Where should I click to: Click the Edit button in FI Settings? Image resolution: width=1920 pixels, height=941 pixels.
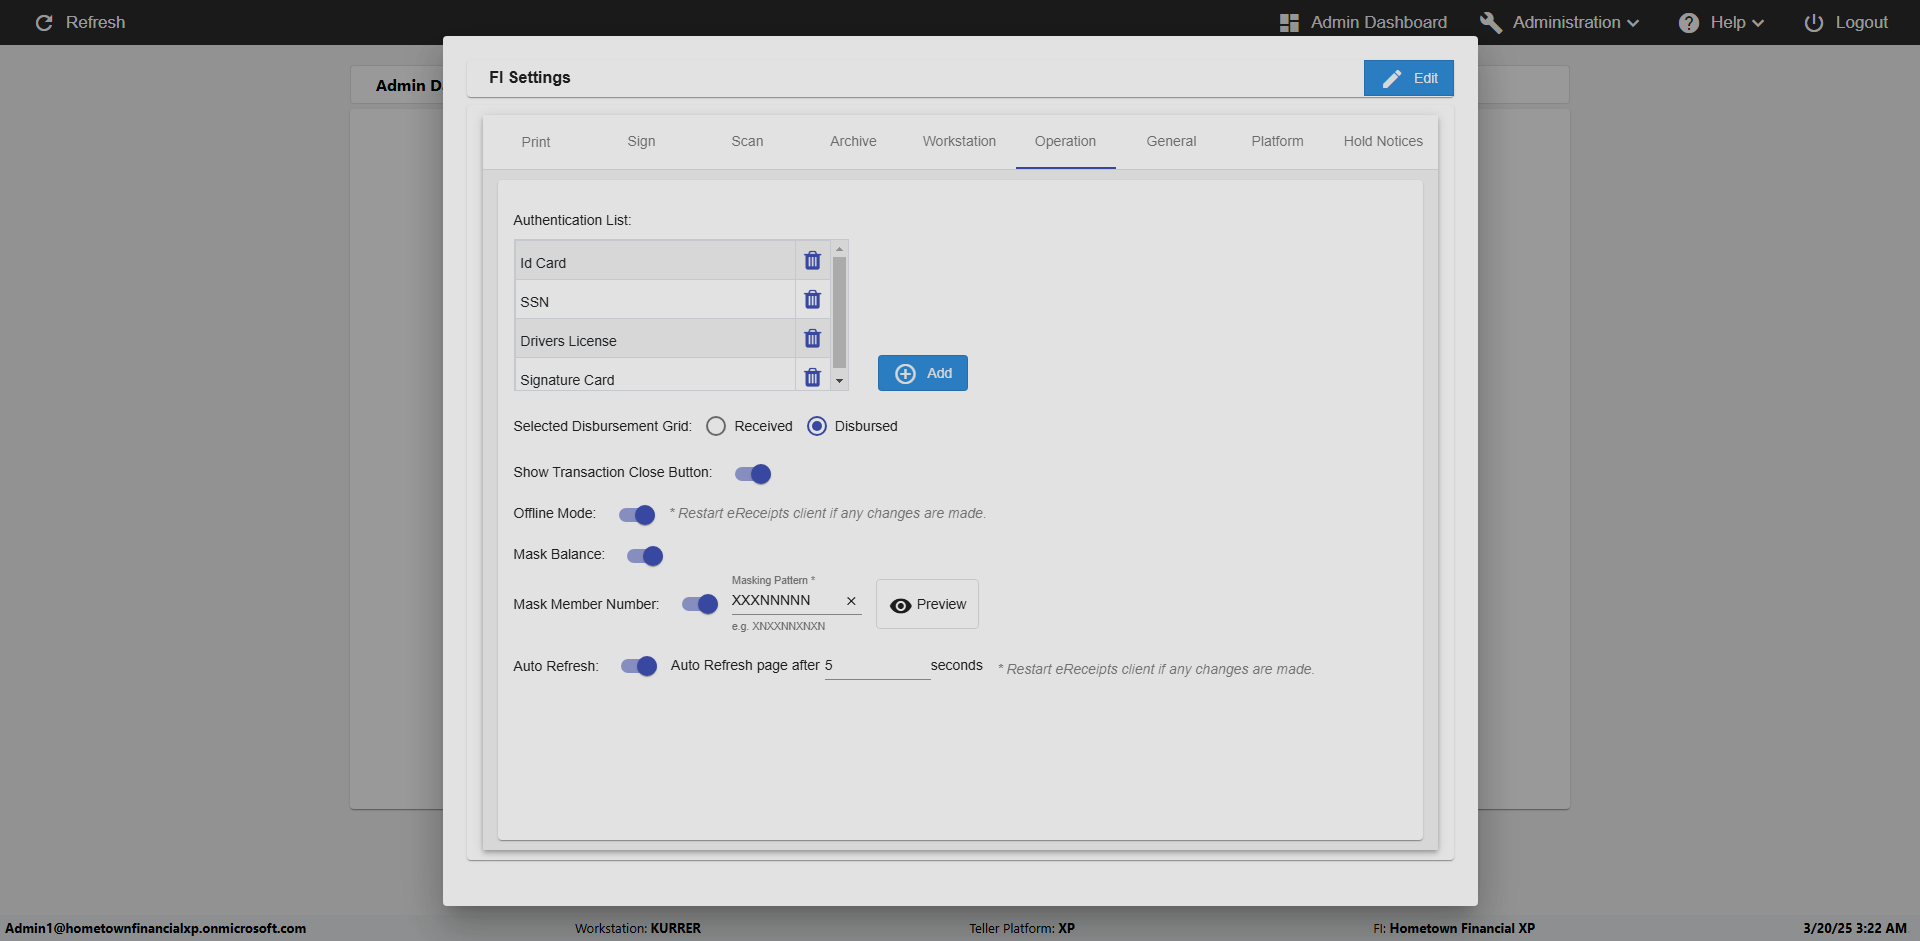(x=1408, y=78)
